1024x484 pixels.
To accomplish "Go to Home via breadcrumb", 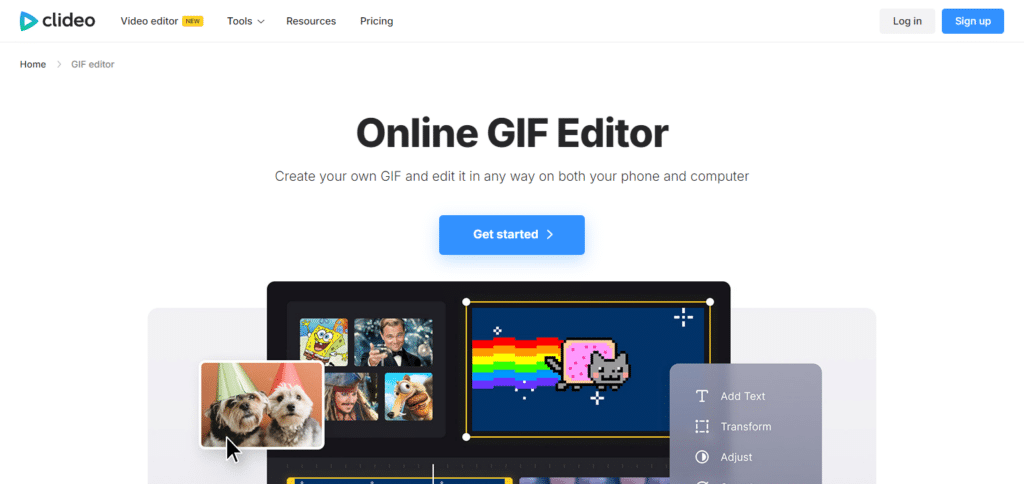I will pos(33,64).
